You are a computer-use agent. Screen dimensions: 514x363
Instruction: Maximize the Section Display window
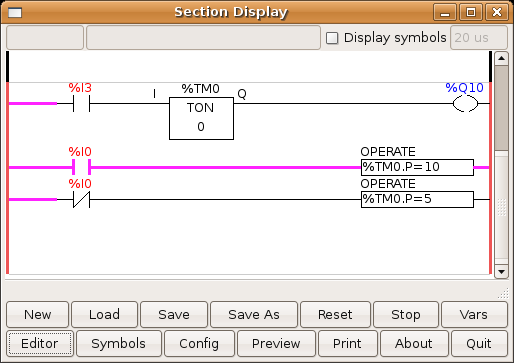[471, 13]
